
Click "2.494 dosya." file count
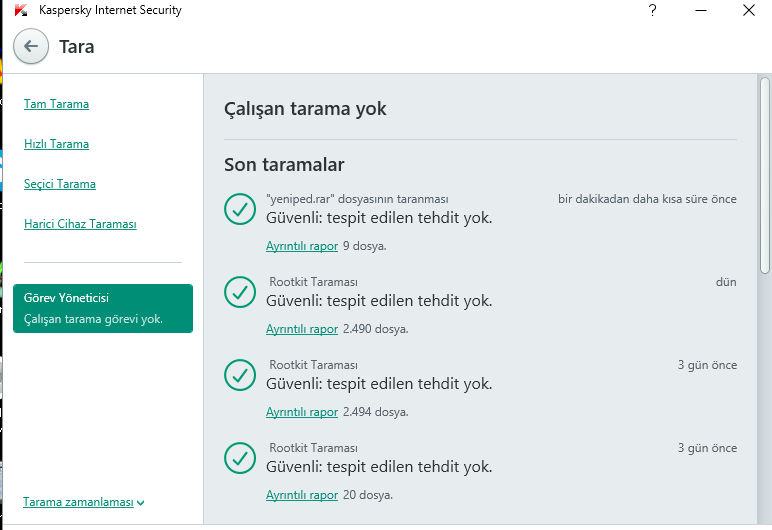[x=376, y=412]
